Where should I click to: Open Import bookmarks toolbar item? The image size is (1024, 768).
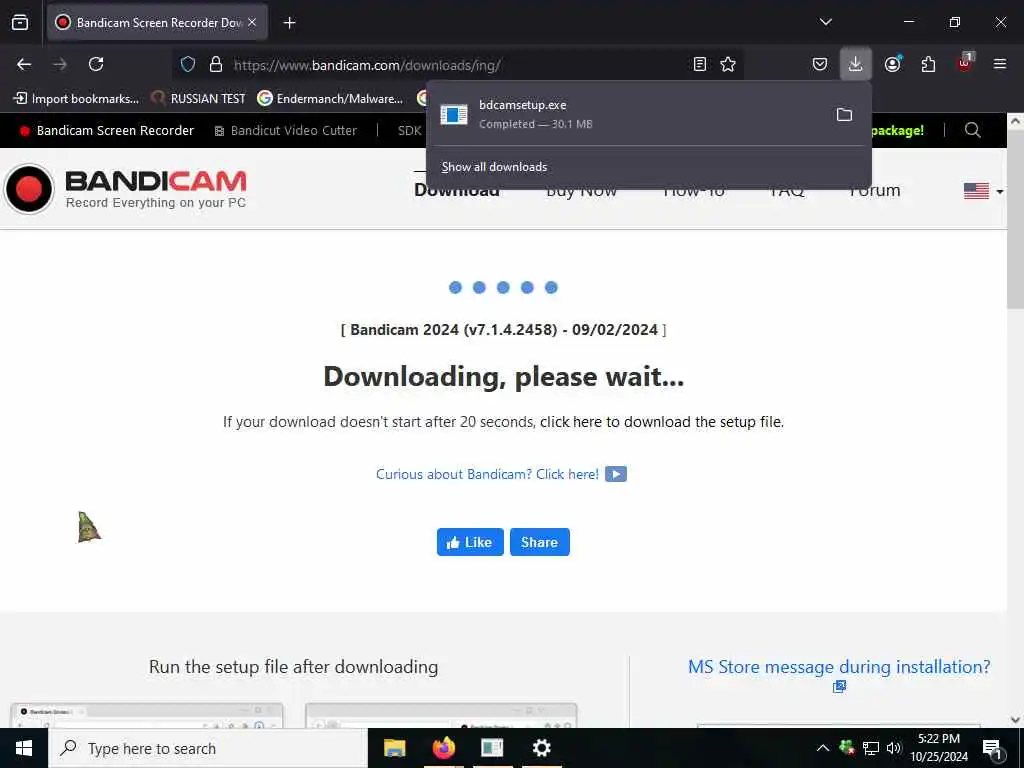[x=76, y=99]
